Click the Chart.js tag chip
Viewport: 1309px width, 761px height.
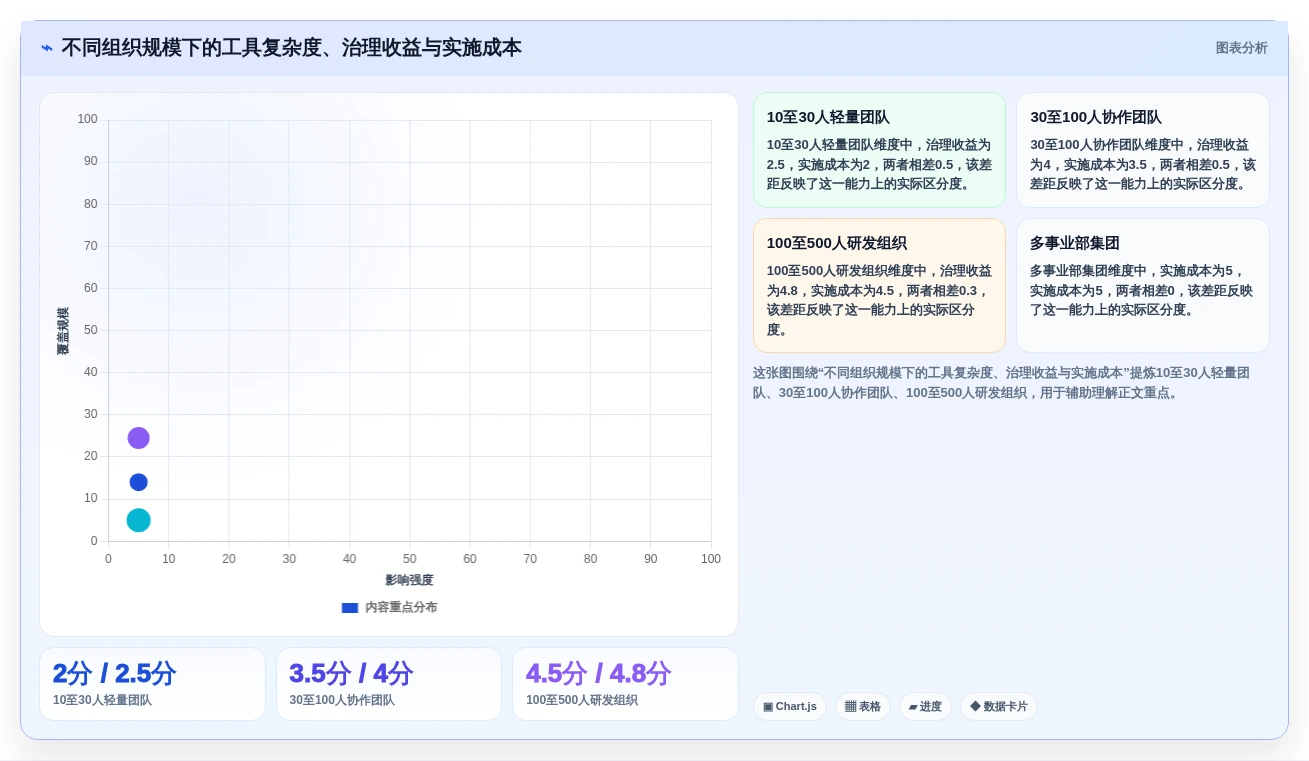point(790,707)
